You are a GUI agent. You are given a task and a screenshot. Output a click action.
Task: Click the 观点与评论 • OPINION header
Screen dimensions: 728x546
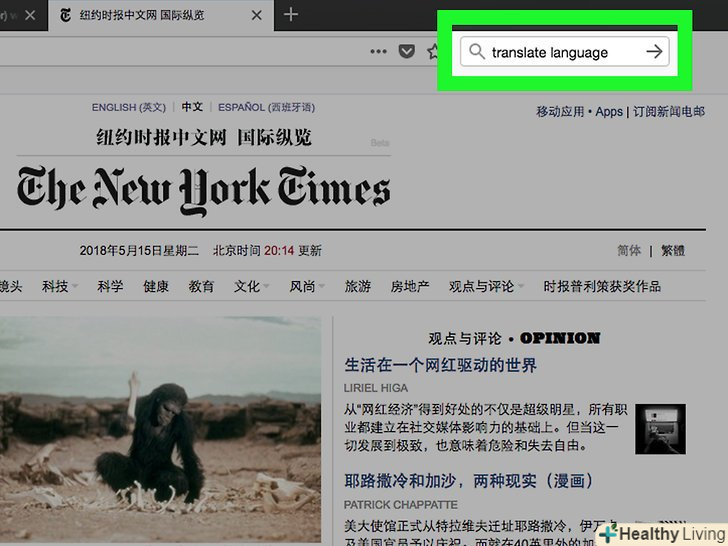coord(514,338)
